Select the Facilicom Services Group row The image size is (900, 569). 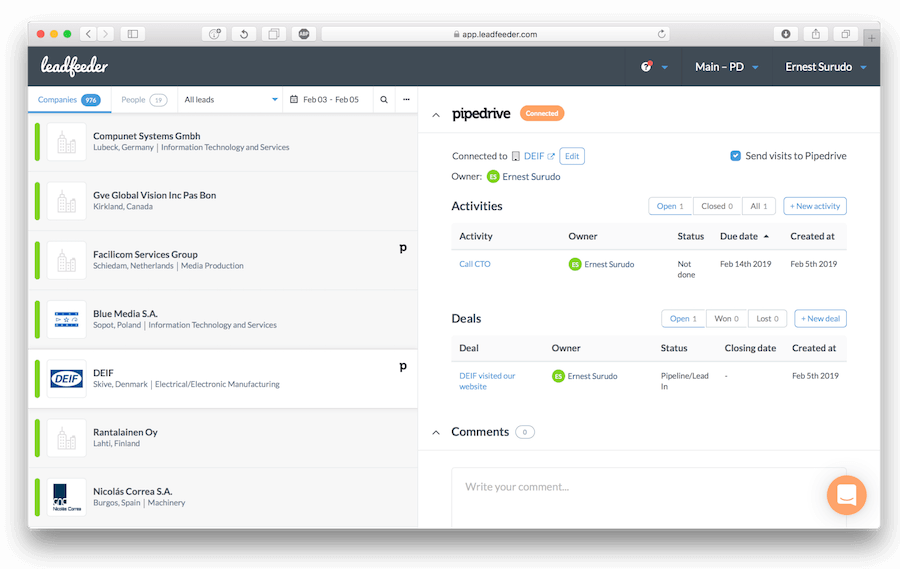click(x=223, y=261)
